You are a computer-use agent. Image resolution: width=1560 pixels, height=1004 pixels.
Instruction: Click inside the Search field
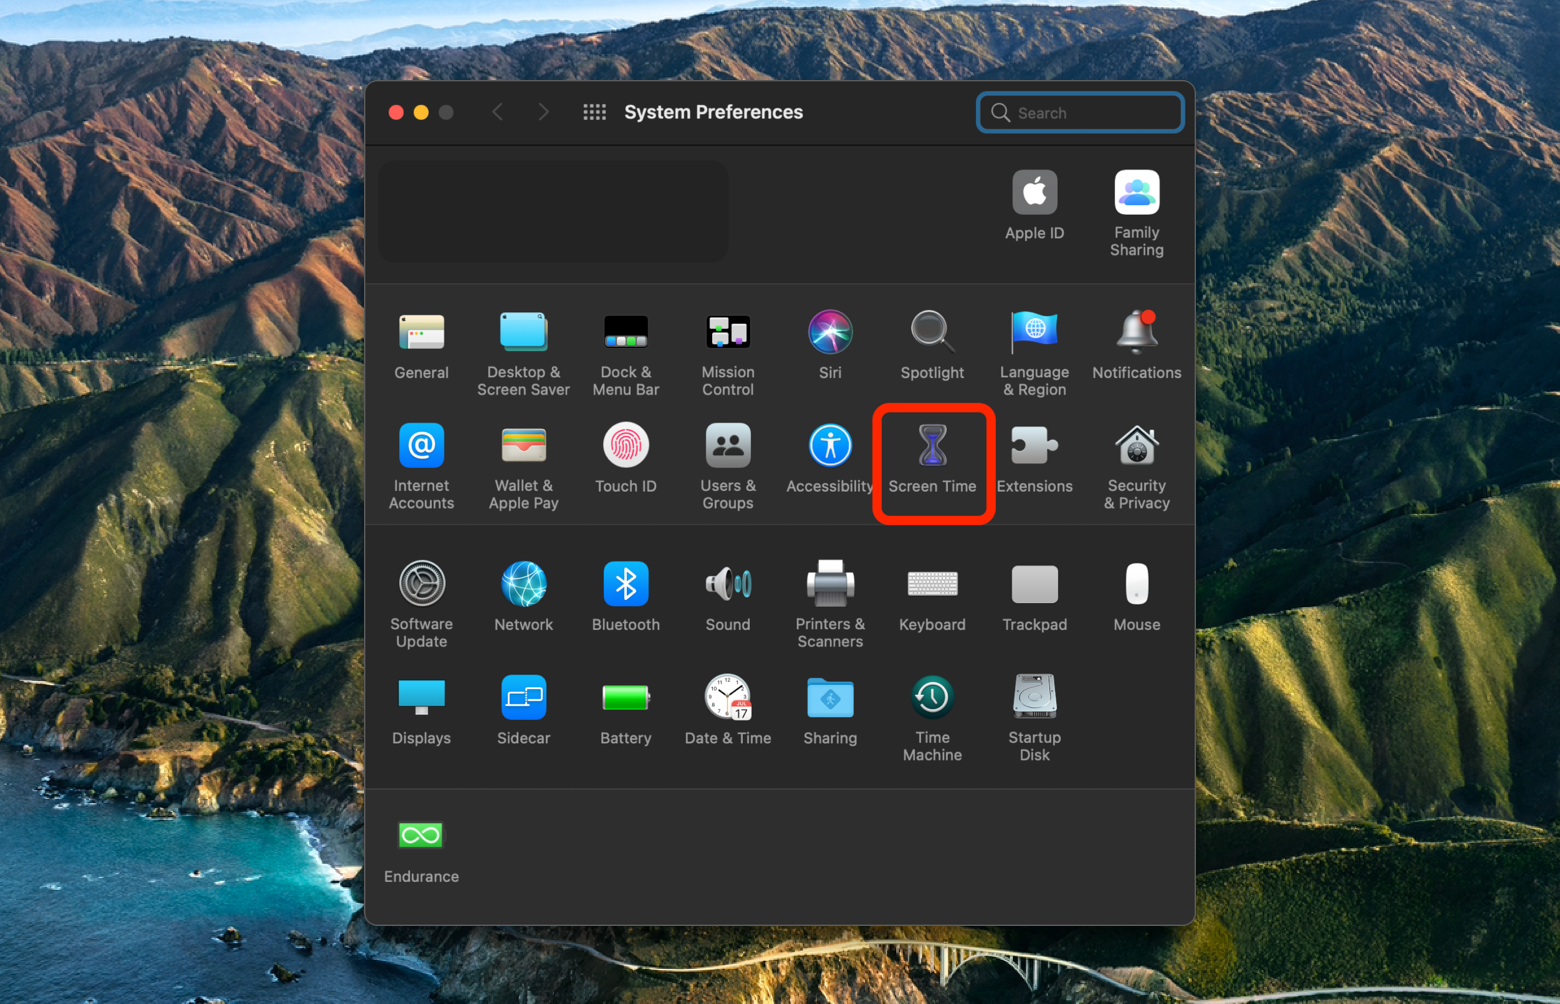(1079, 112)
